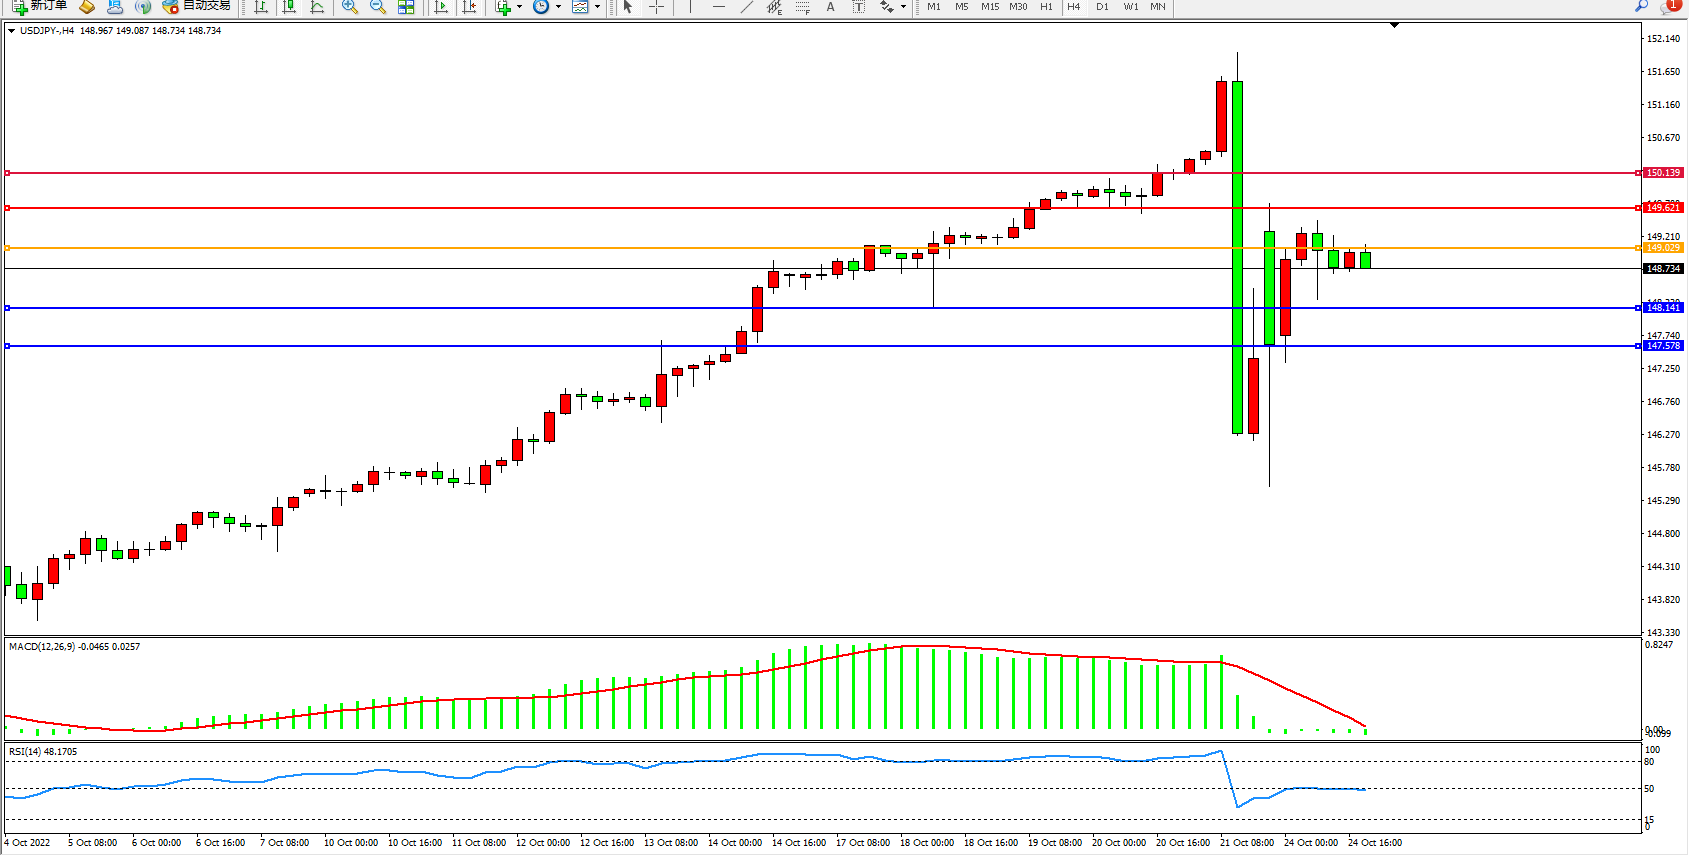Tile chart windows using the grid icon
This screenshot has height=856, width=1689.
tap(406, 7)
